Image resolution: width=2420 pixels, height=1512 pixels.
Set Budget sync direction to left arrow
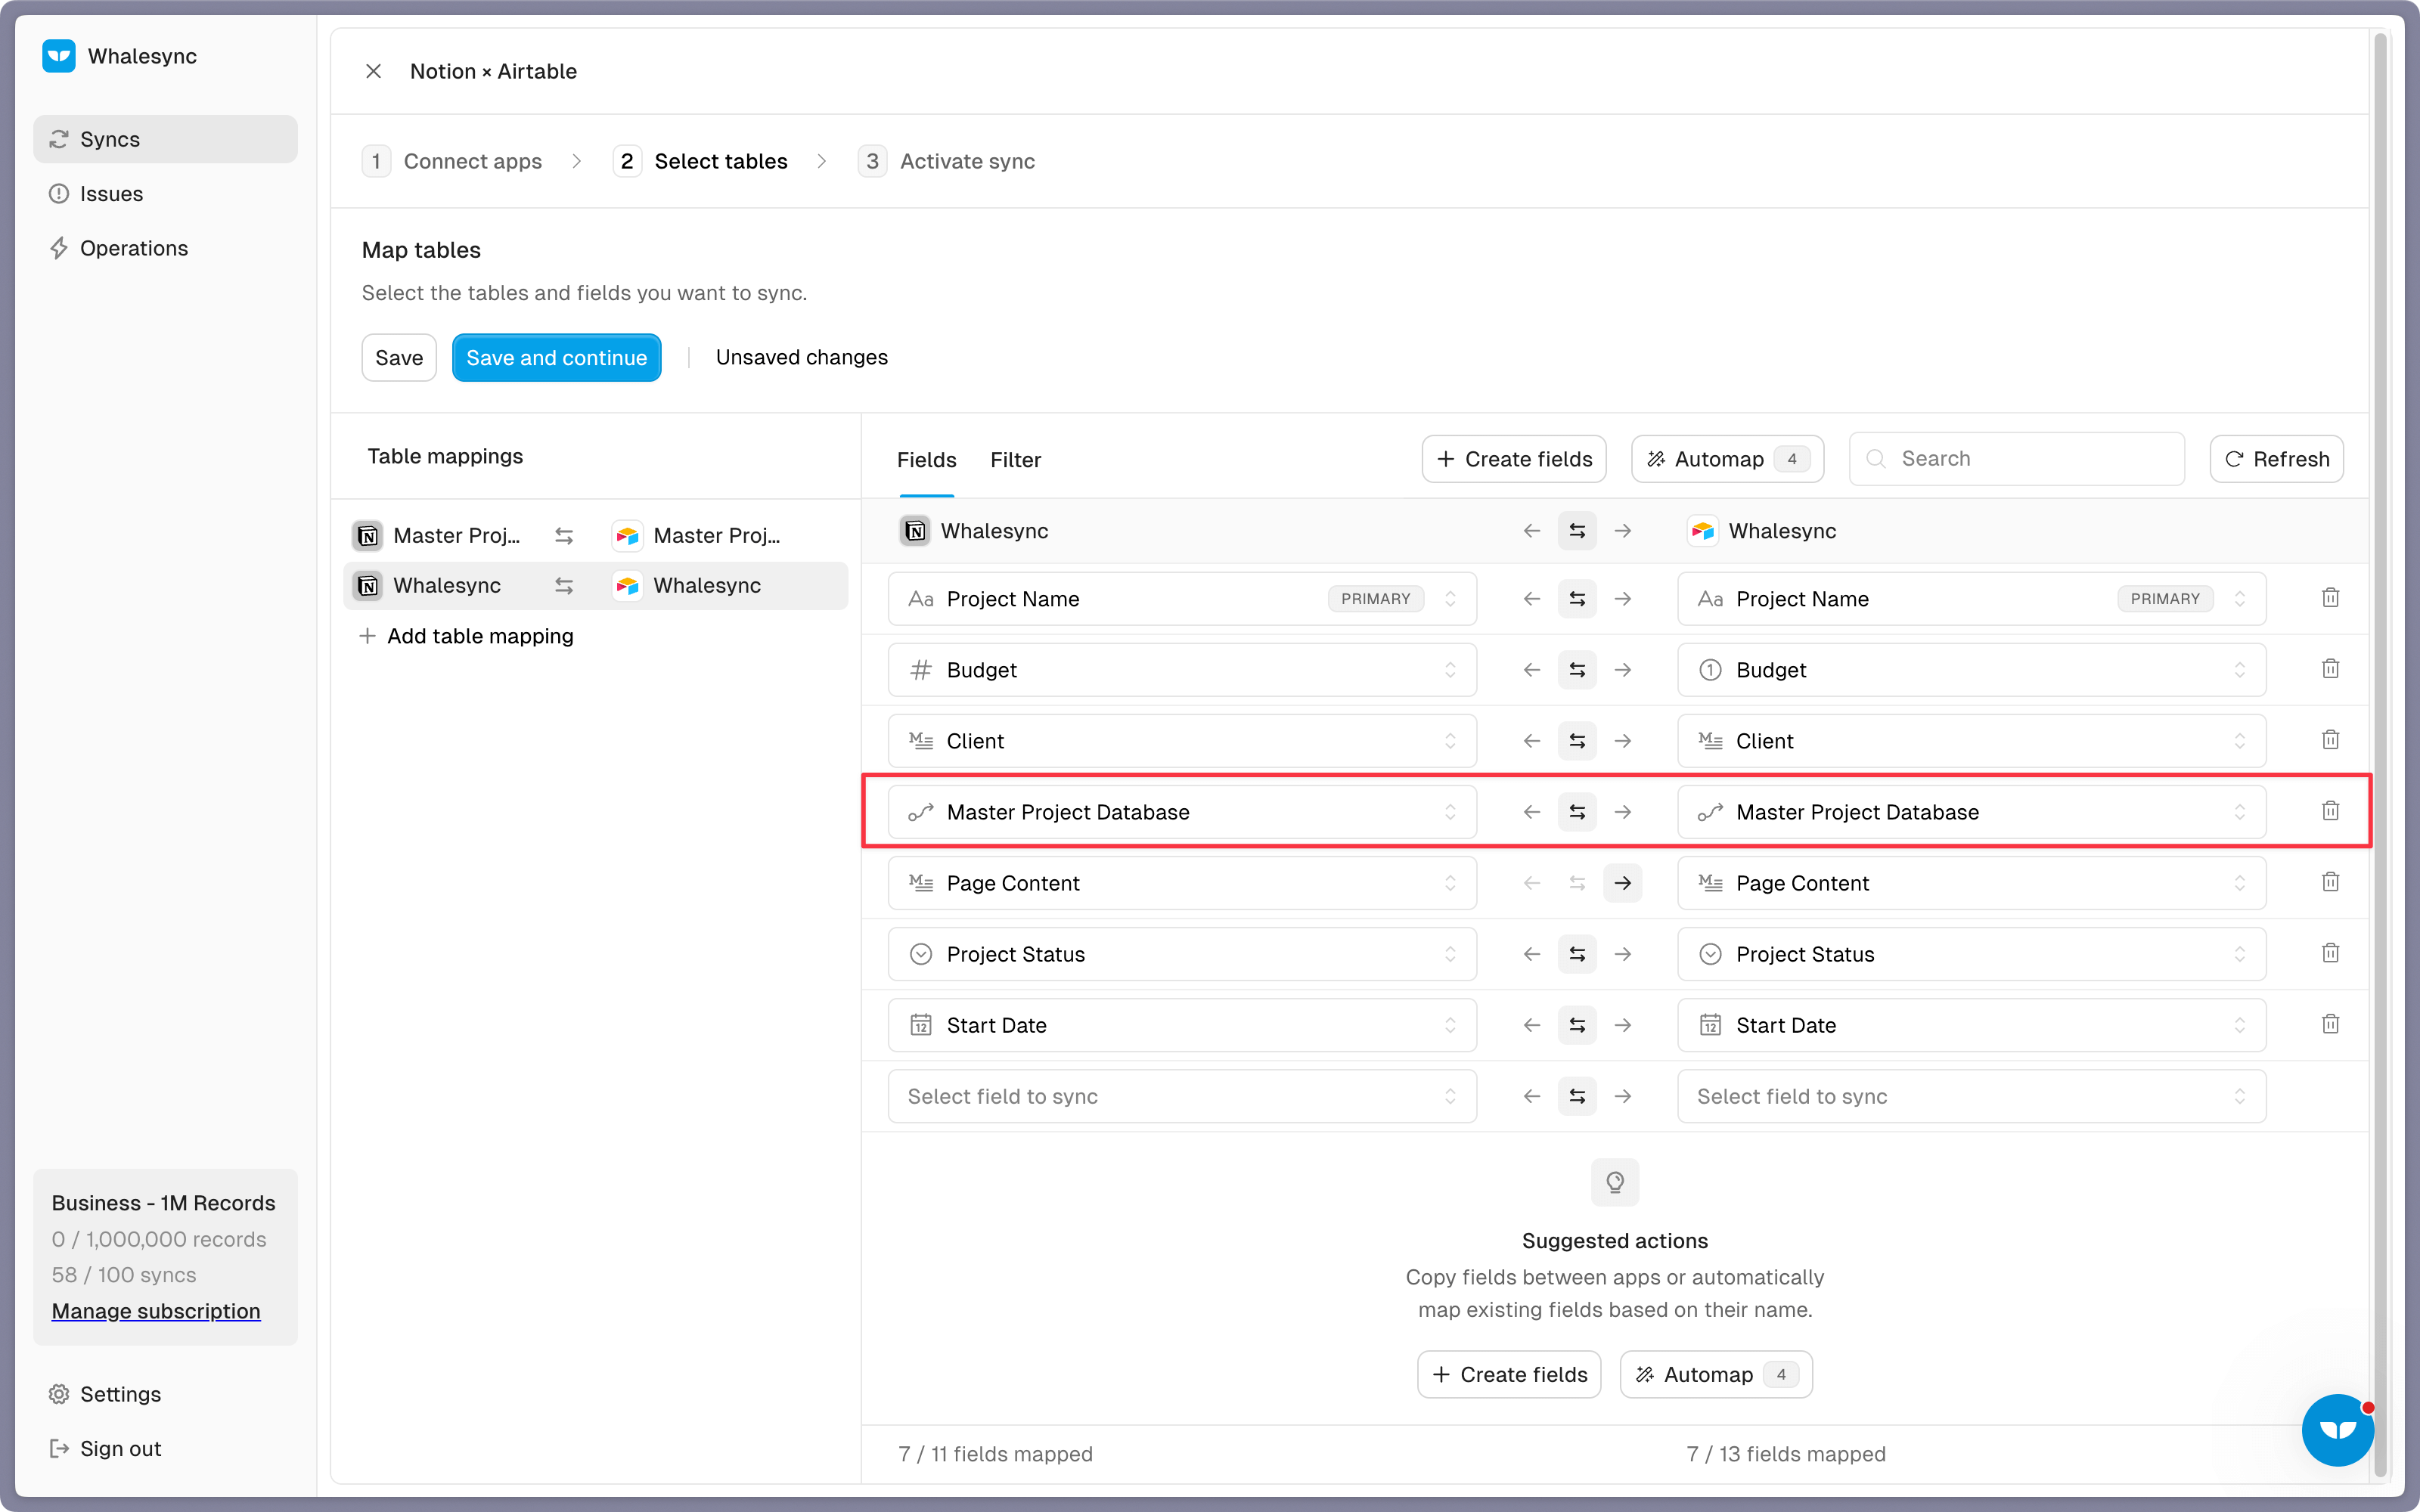pyautogui.click(x=1531, y=670)
